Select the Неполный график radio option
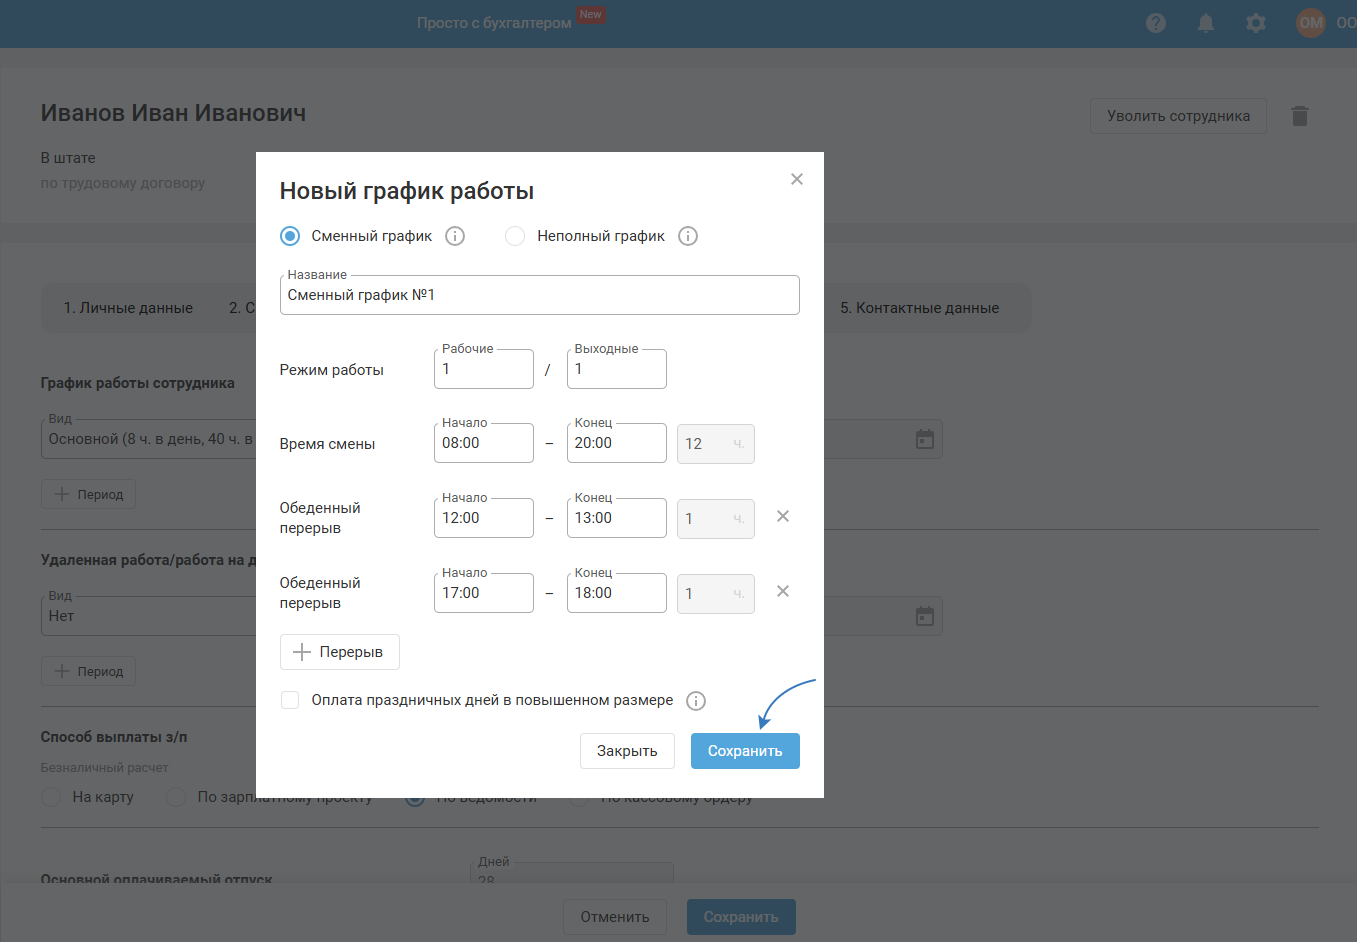1357x942 pixels. (515, 236)
